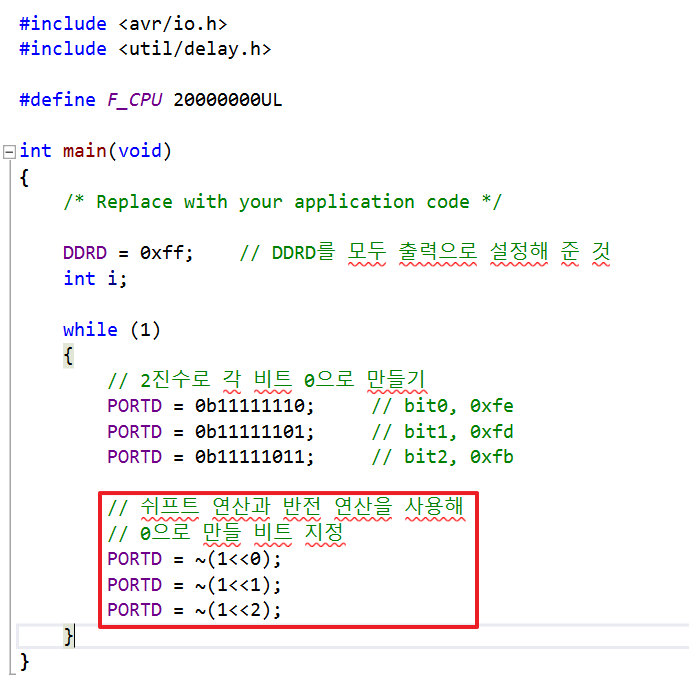Click 'PORTD = 0b11111110;' line
The width and height of the screenshot is (689, 678).
211,406
